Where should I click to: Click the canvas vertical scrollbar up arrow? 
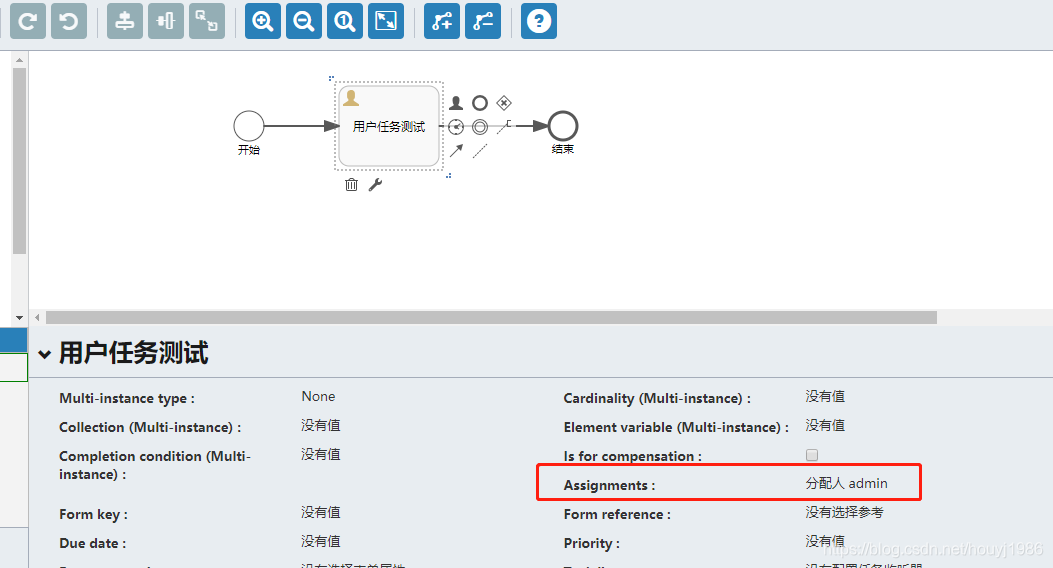tap(19, 60)
